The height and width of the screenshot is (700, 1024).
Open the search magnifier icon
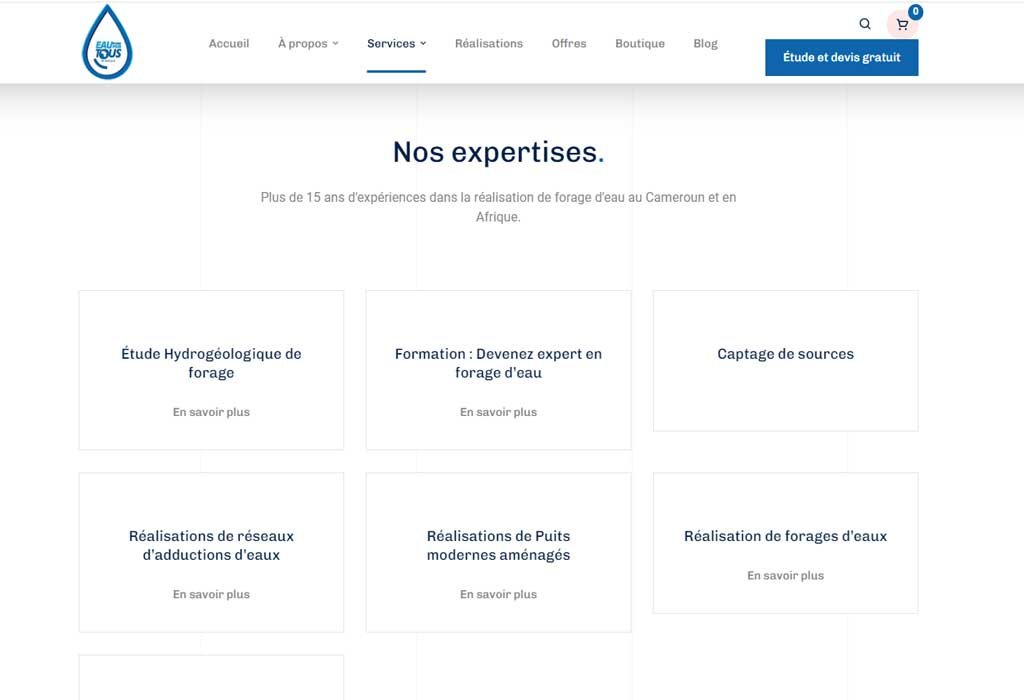(865, 24)
